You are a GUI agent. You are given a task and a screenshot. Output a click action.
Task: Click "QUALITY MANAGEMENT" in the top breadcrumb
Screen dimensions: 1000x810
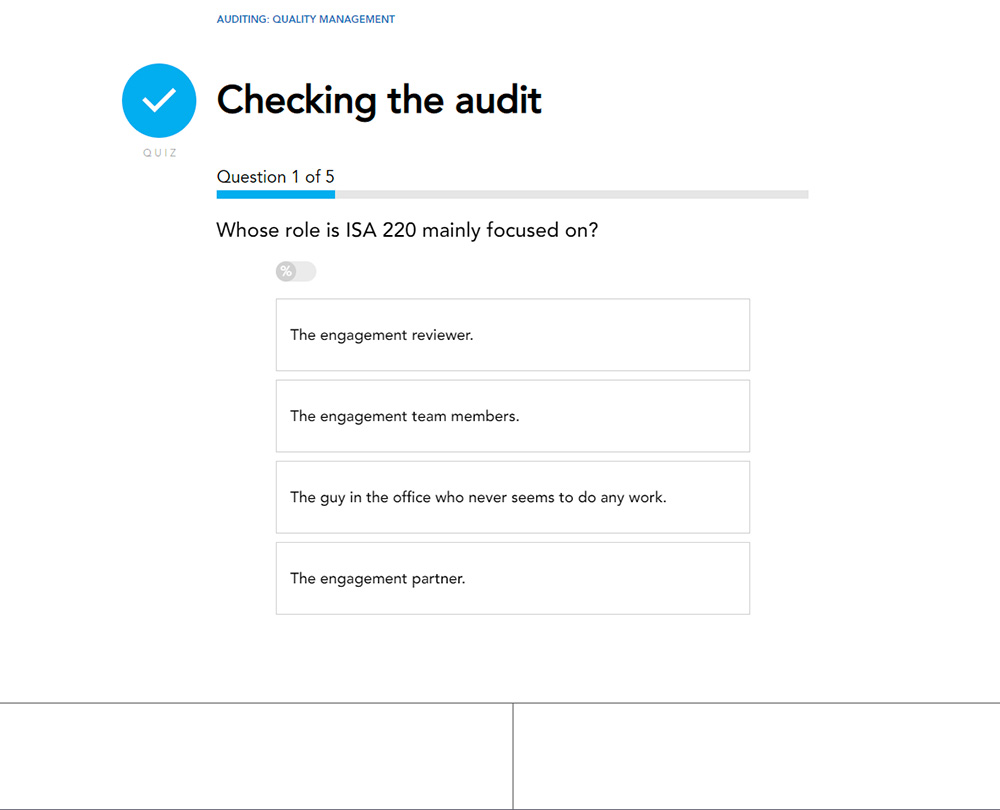coord(334,19)
